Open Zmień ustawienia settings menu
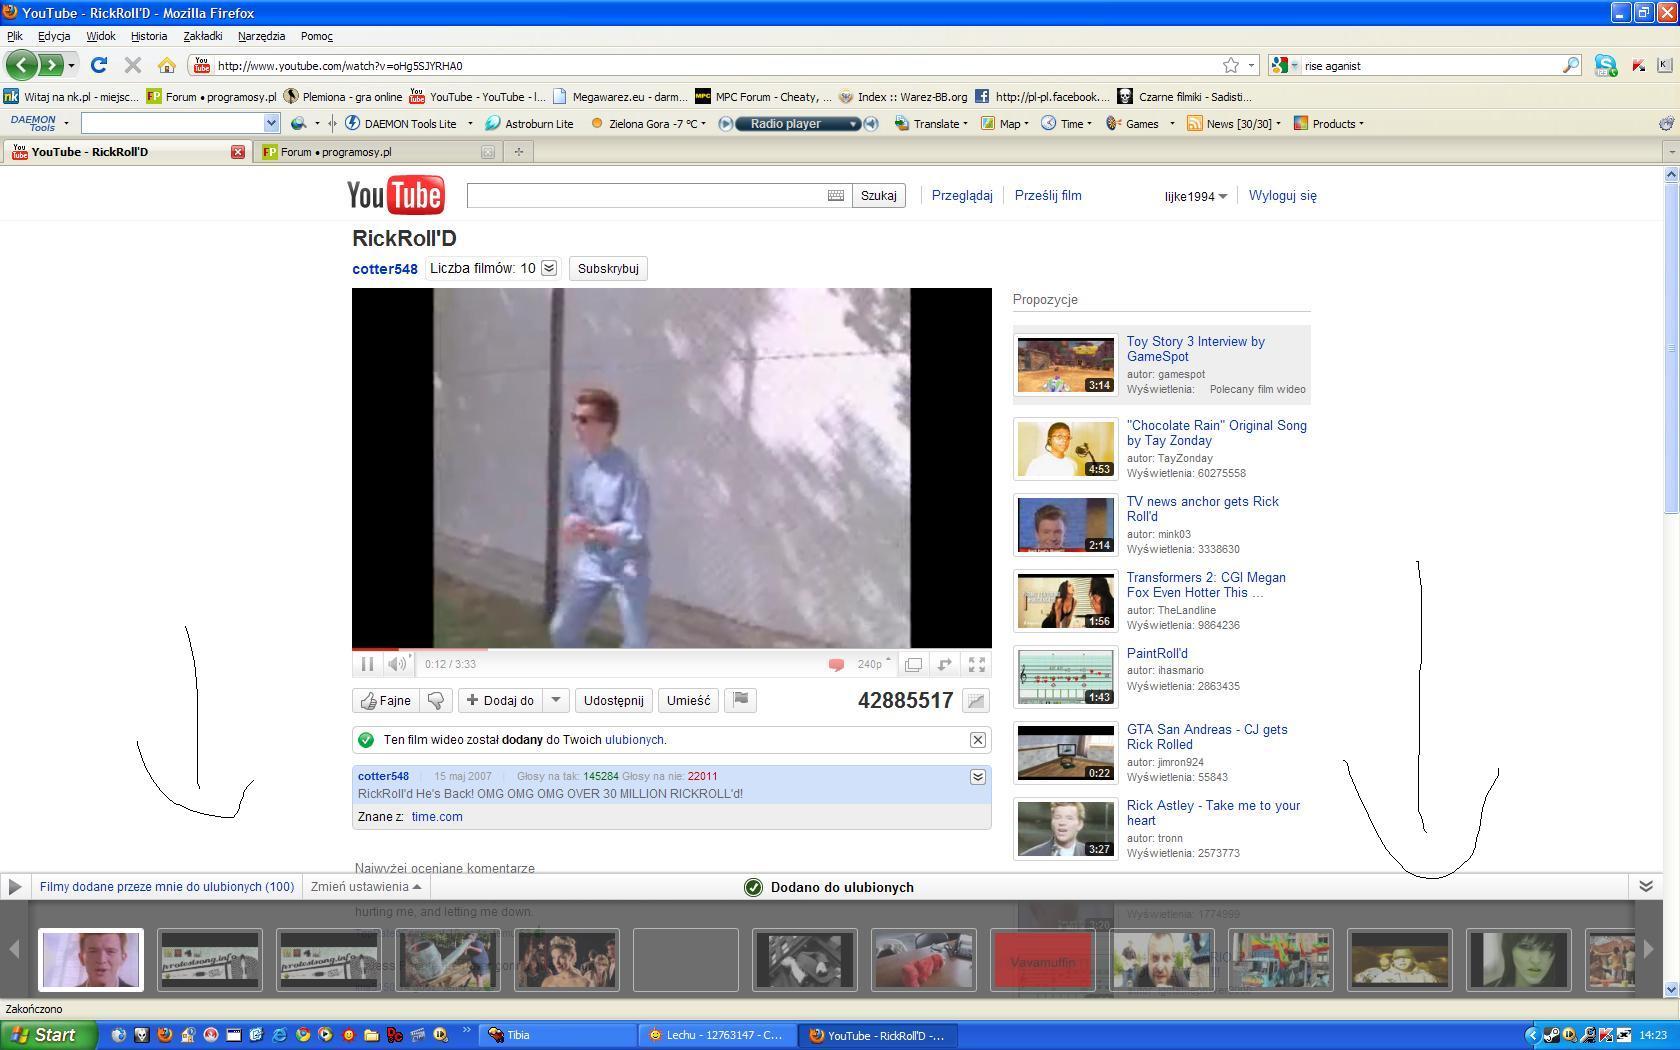 [x=365, y=887]
